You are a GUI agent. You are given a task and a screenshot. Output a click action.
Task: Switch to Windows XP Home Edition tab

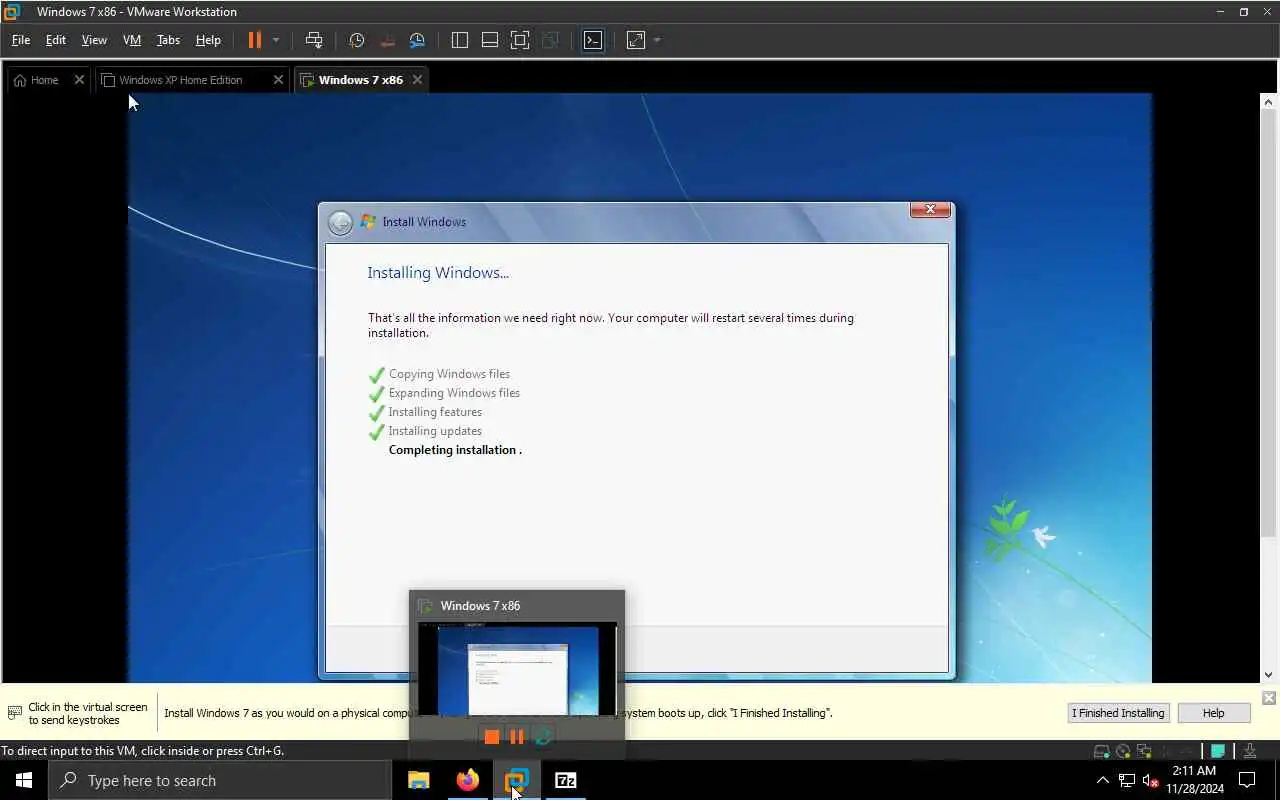[x=180, y=80]
